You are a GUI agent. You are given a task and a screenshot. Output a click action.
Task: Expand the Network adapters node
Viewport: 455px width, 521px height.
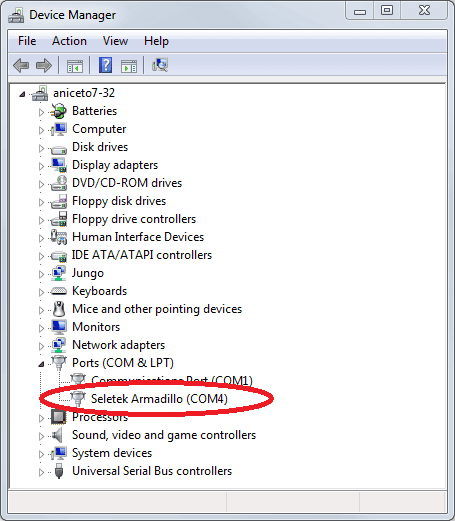click(41, 346)
